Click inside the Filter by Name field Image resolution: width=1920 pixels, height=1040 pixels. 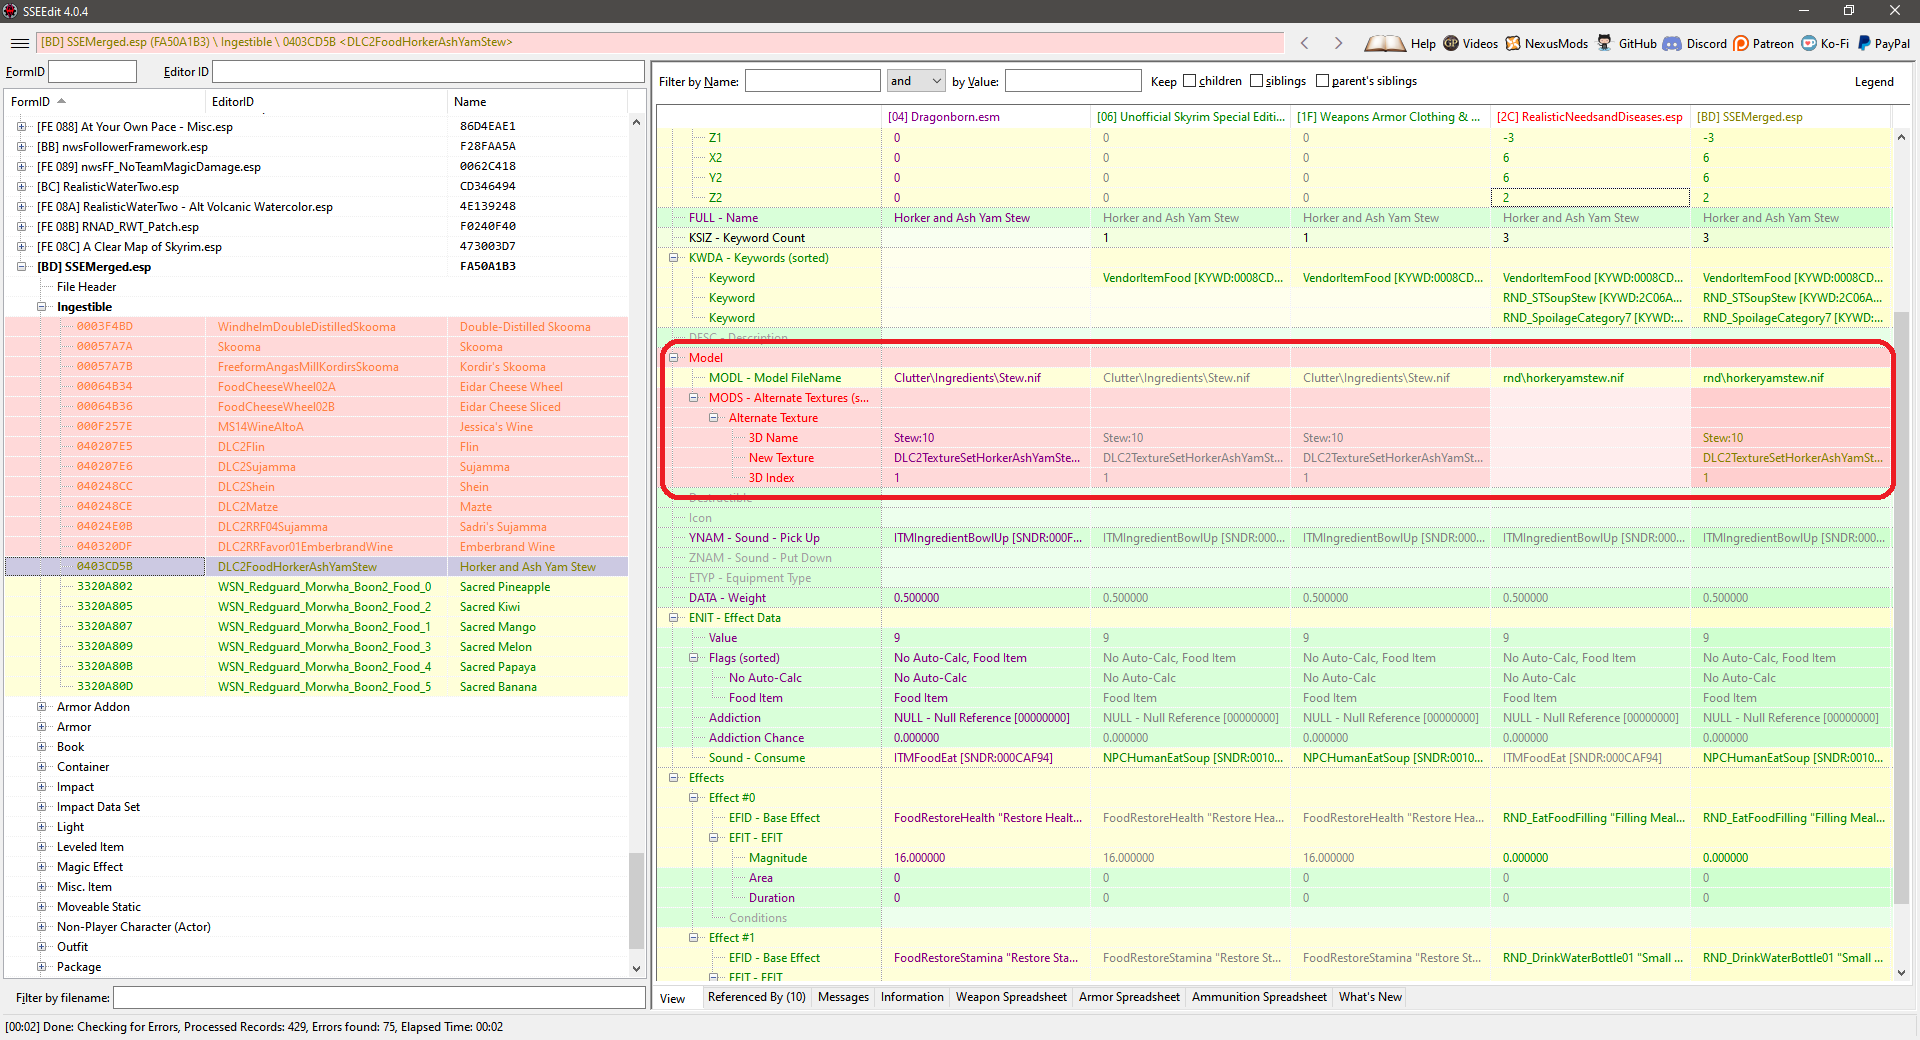click(x=812, y=81)
